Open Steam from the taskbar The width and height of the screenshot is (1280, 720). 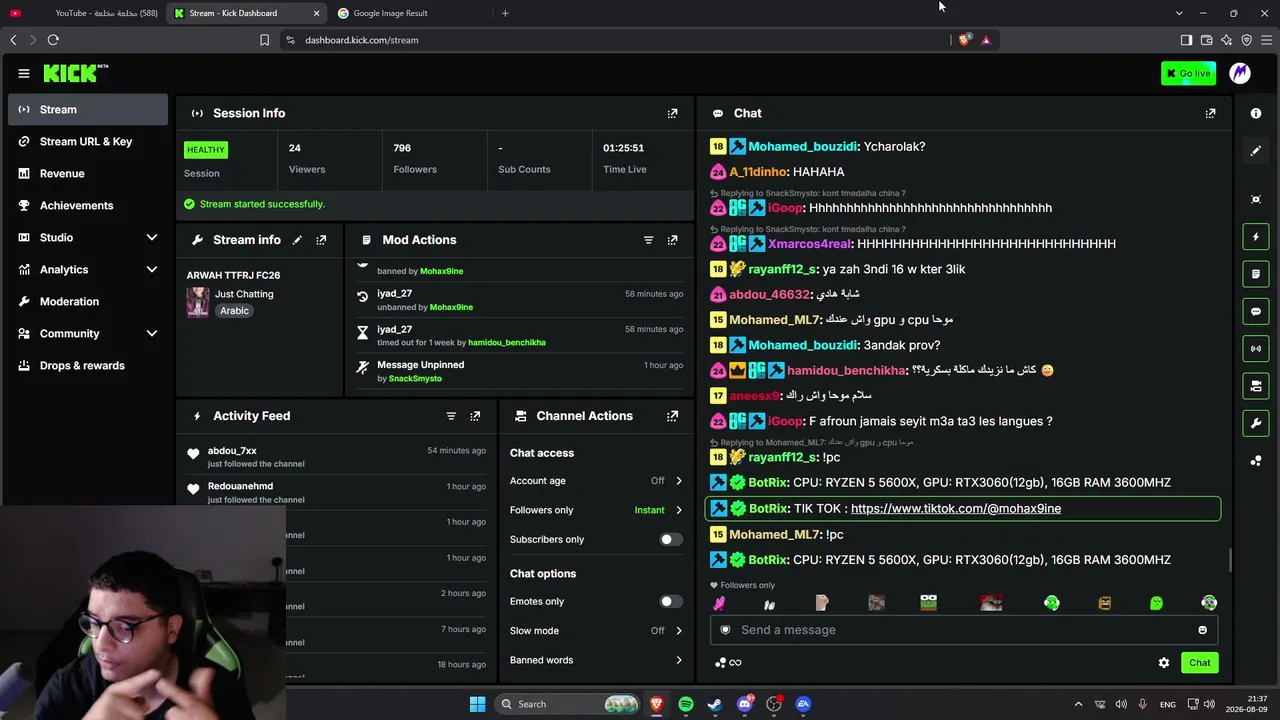pyautogui.click(x=715, y=704)
